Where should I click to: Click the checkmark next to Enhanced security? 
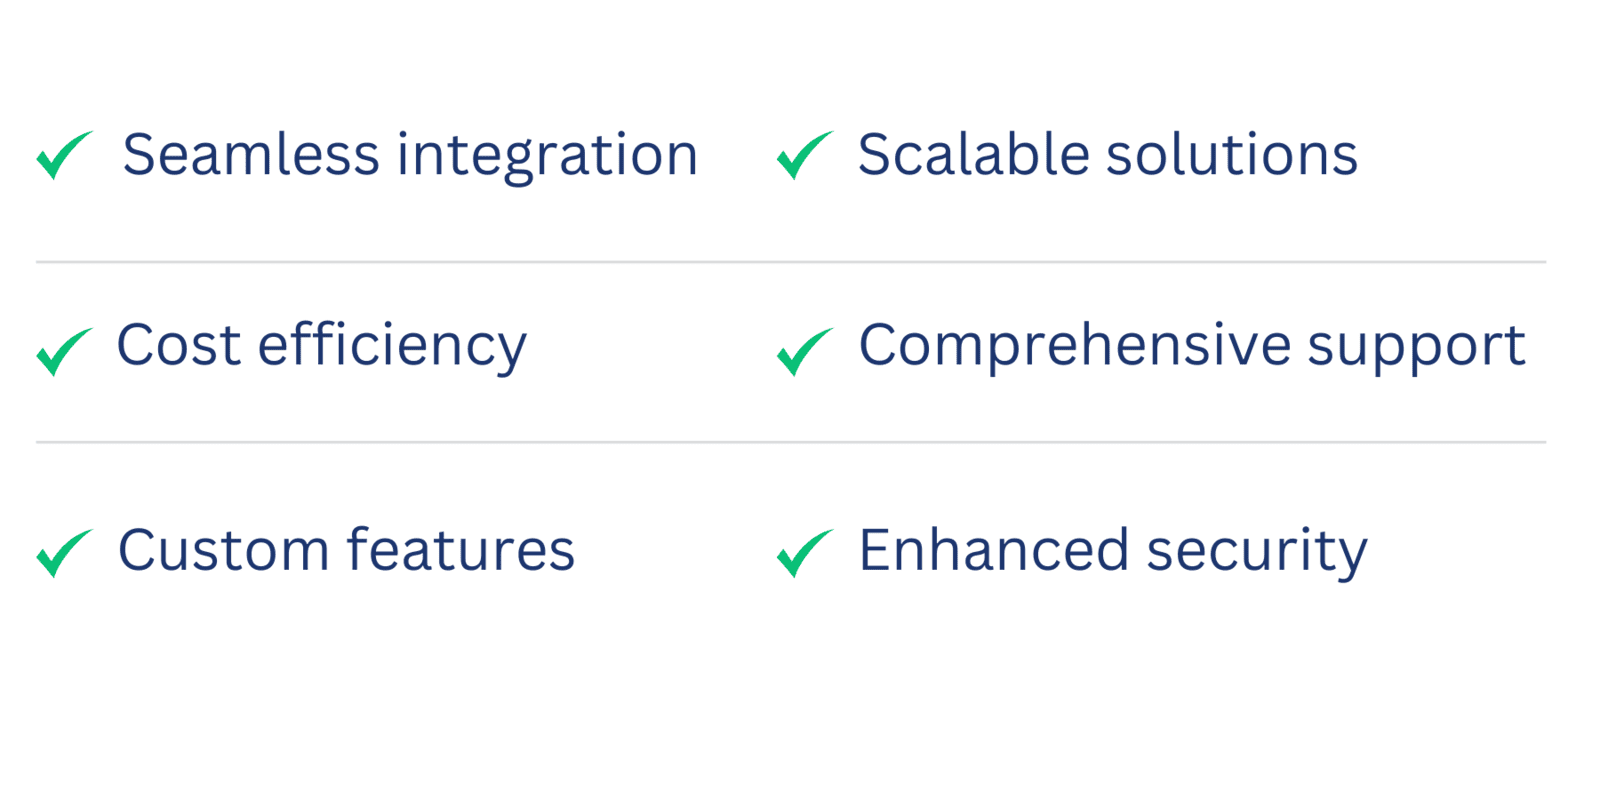tap(805, 553)
